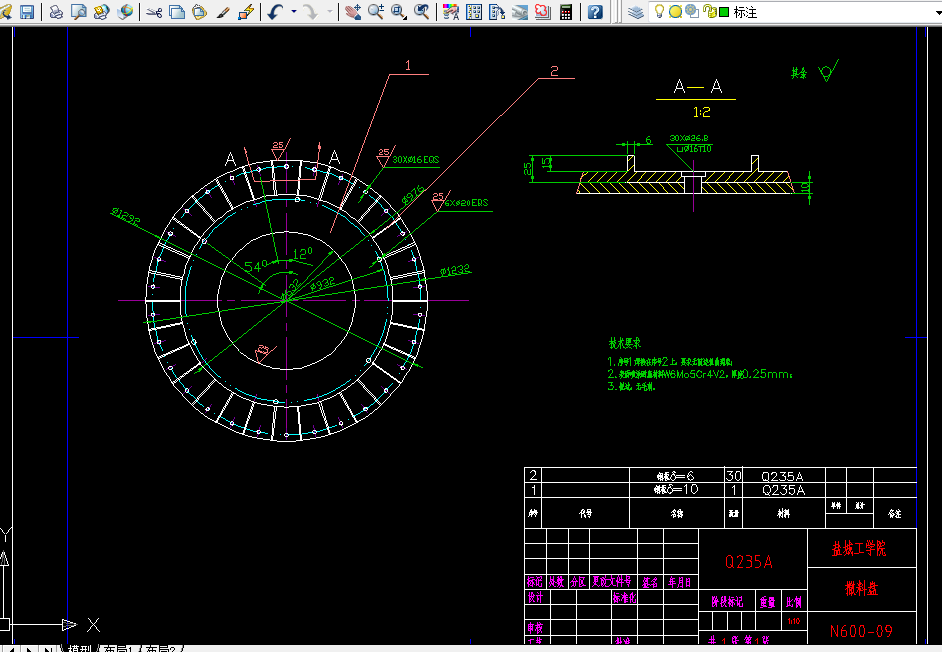Toggle the layer lock padlock icon
942x652 pixels.
pyautogui.click(x=709, y=12)
